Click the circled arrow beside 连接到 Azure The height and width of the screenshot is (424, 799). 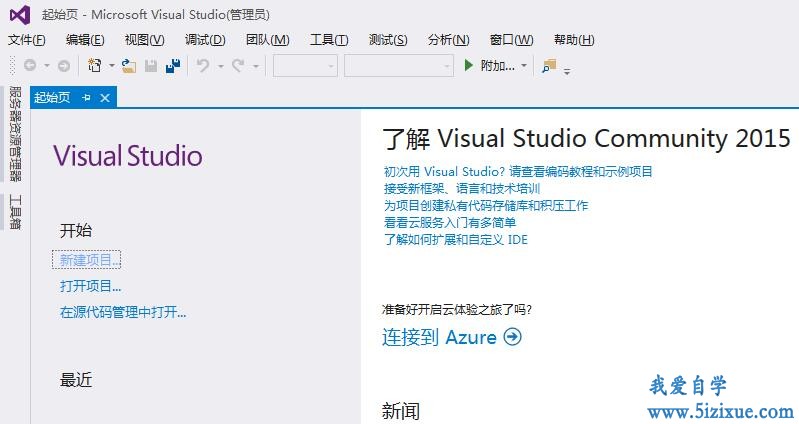[513, 336]
